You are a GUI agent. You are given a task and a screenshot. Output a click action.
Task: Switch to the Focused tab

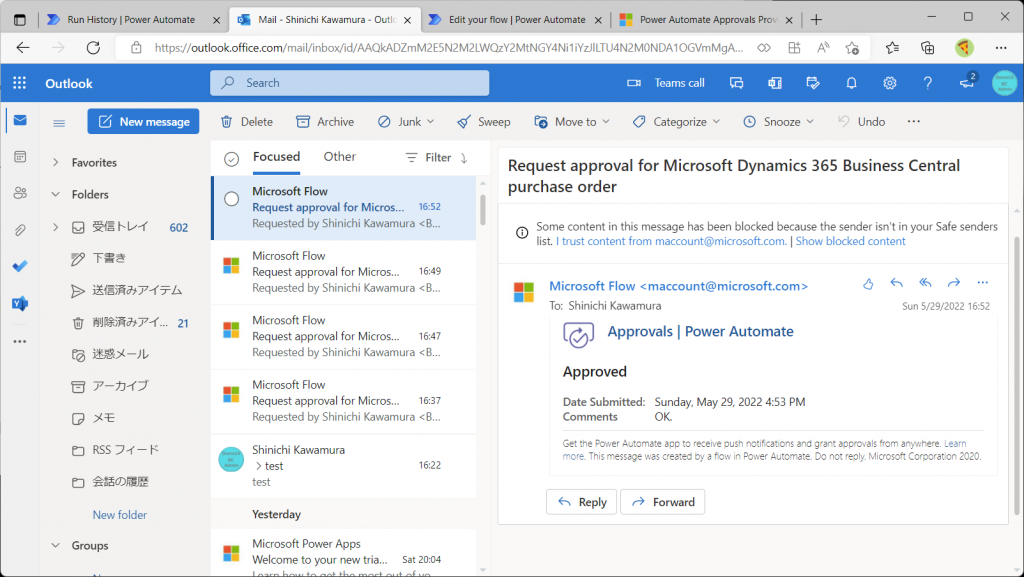pyautogui.click(x=276, y=157)
